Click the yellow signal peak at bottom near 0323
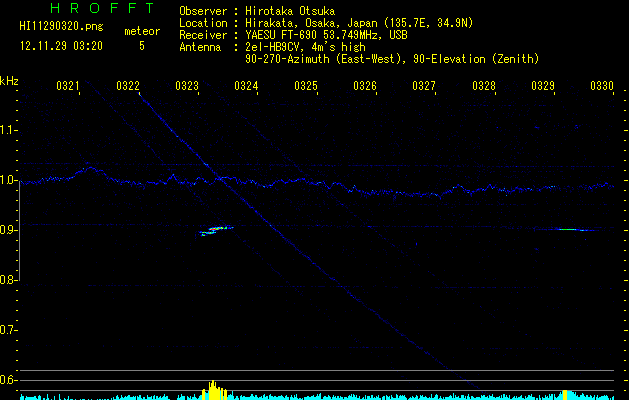629x400 pixels. (214, 390)
